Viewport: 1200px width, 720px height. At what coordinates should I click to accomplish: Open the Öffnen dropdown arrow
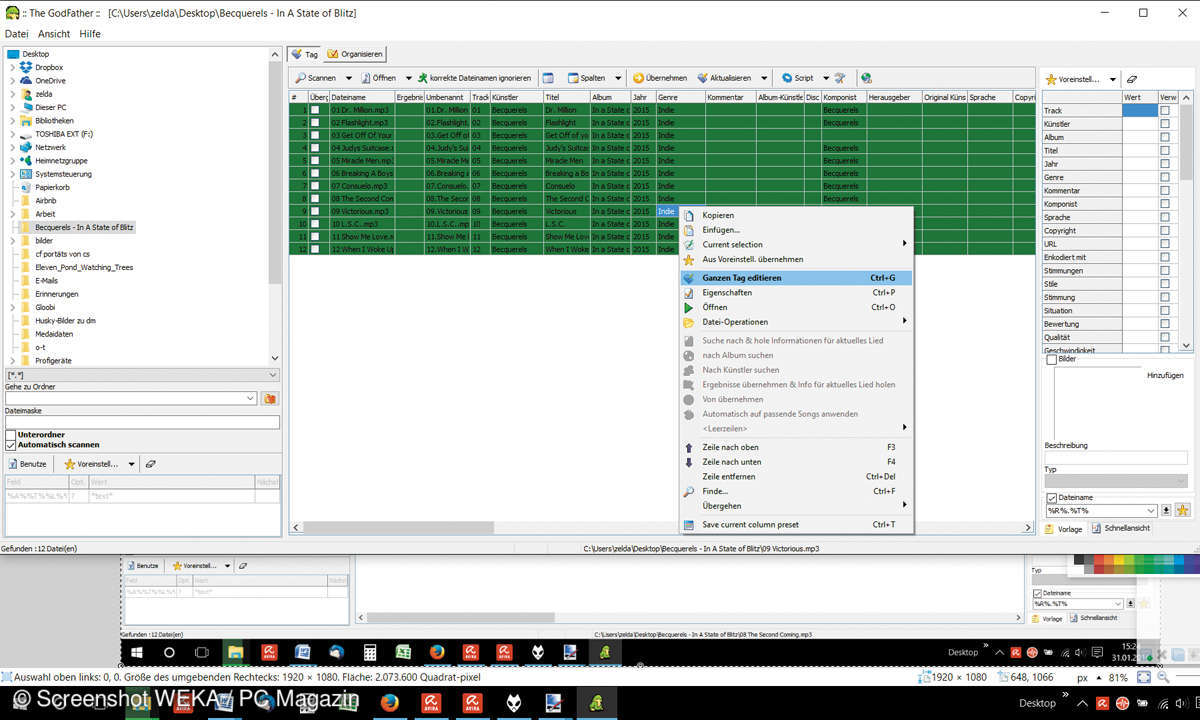[x=408, y=78]
